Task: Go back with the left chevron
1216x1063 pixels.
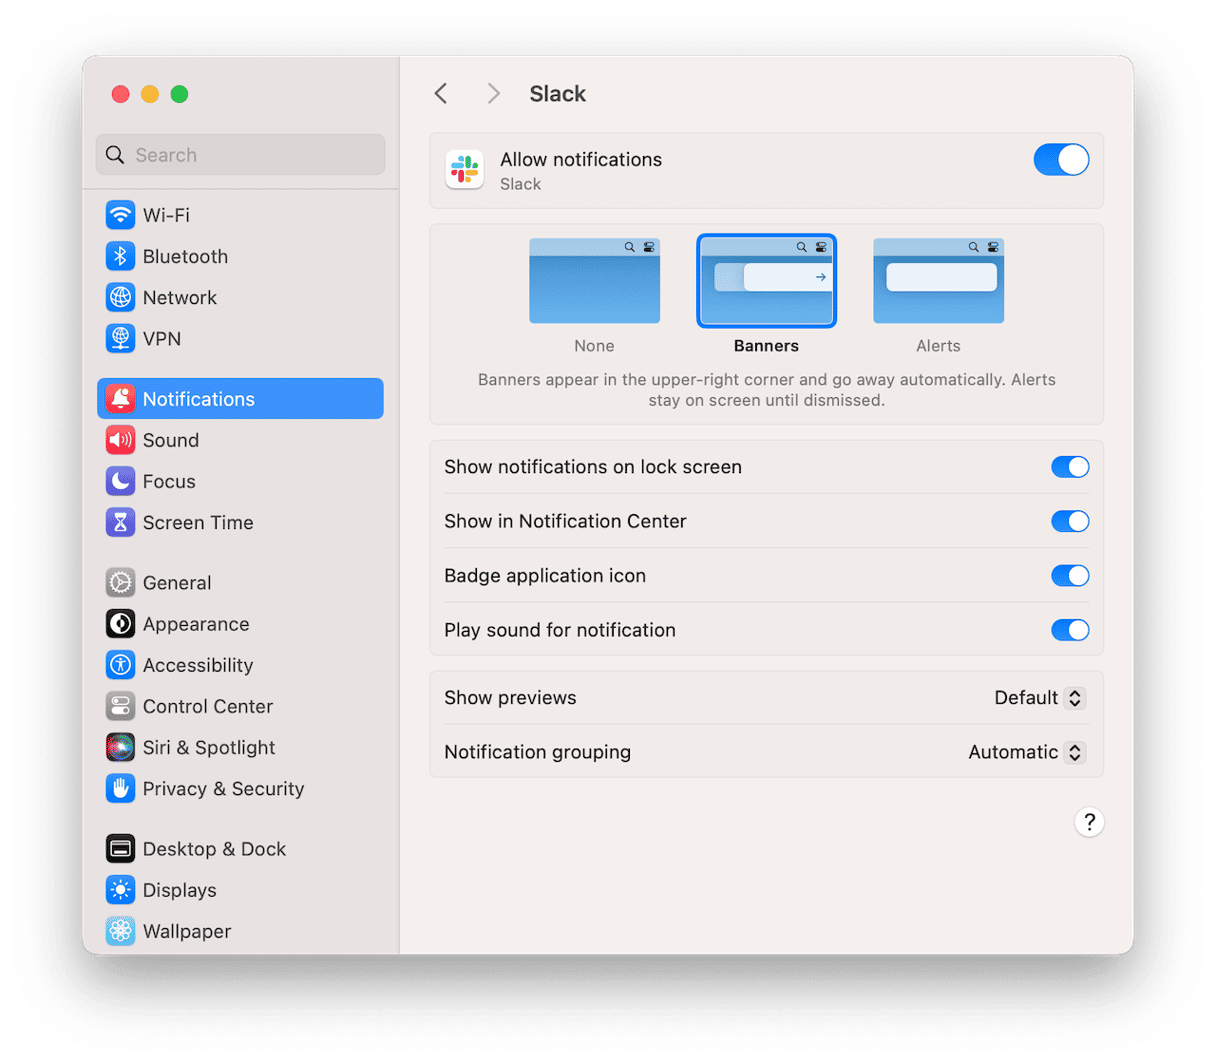Action: click(441, 93)
